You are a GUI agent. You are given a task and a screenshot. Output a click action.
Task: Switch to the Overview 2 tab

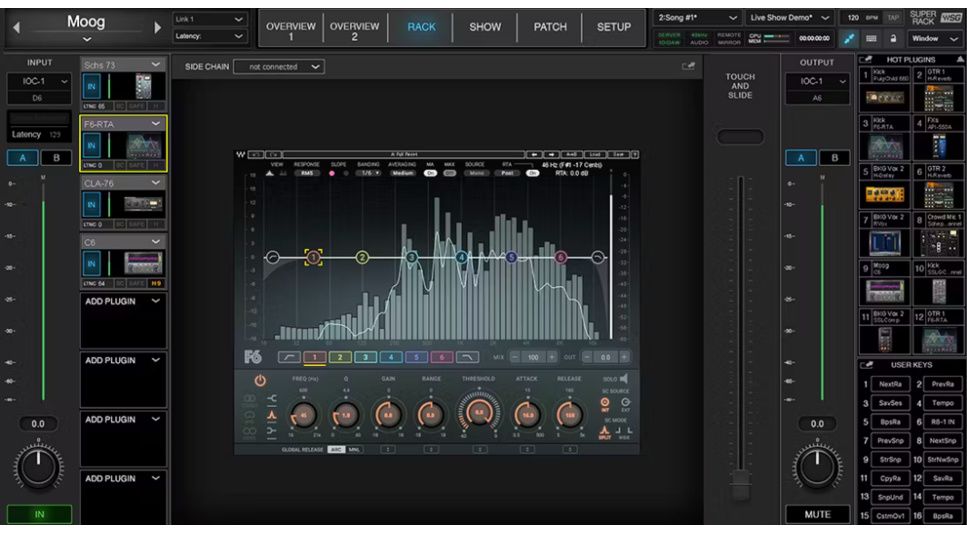(355, 28)
